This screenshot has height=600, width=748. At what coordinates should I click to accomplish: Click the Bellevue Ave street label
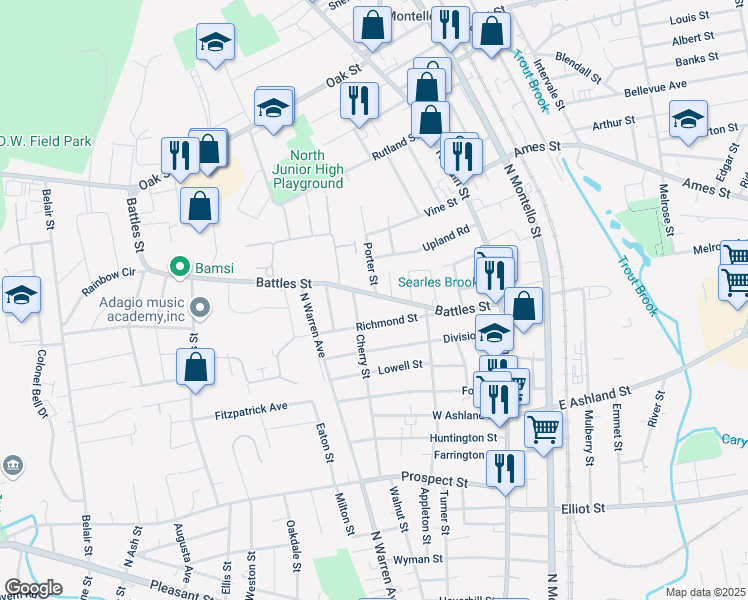(655, 88)
